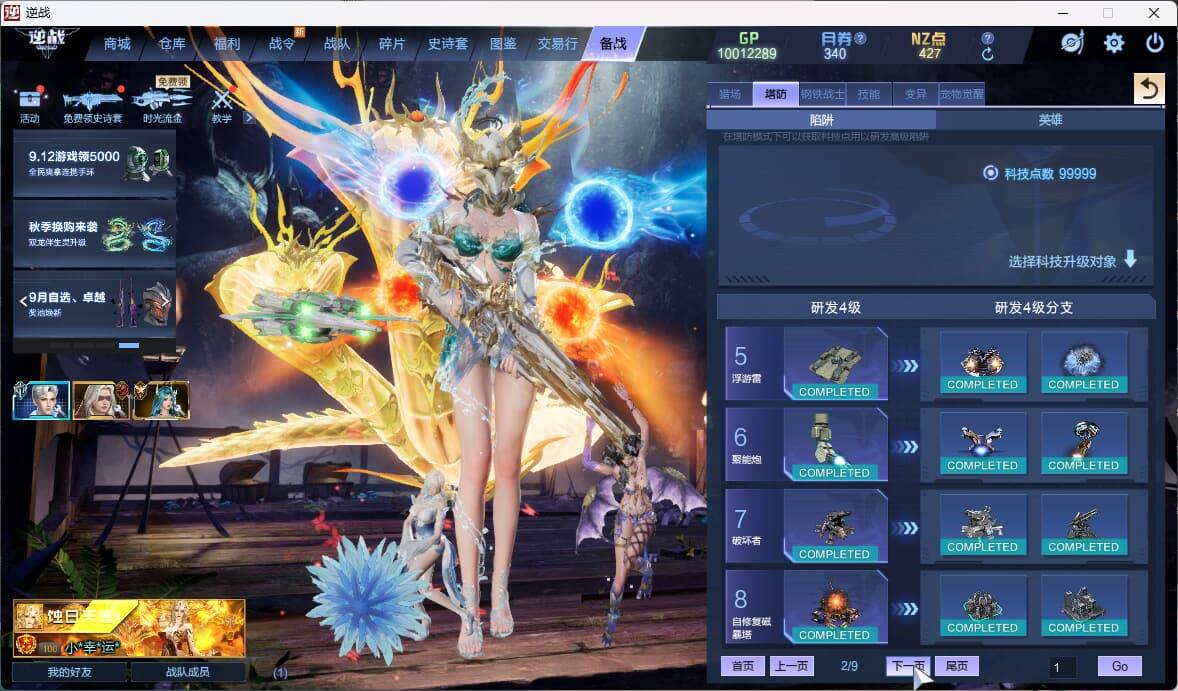Click the return arrow back icon
The image size is (1178, 691).
(x=1149, y=89)
